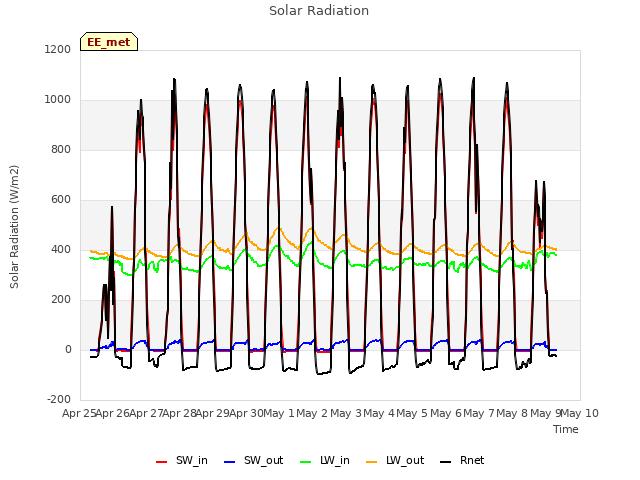
Task: Click the May 10 x-axis tick label
Action: pyautogui.click(x=580, y=413)
